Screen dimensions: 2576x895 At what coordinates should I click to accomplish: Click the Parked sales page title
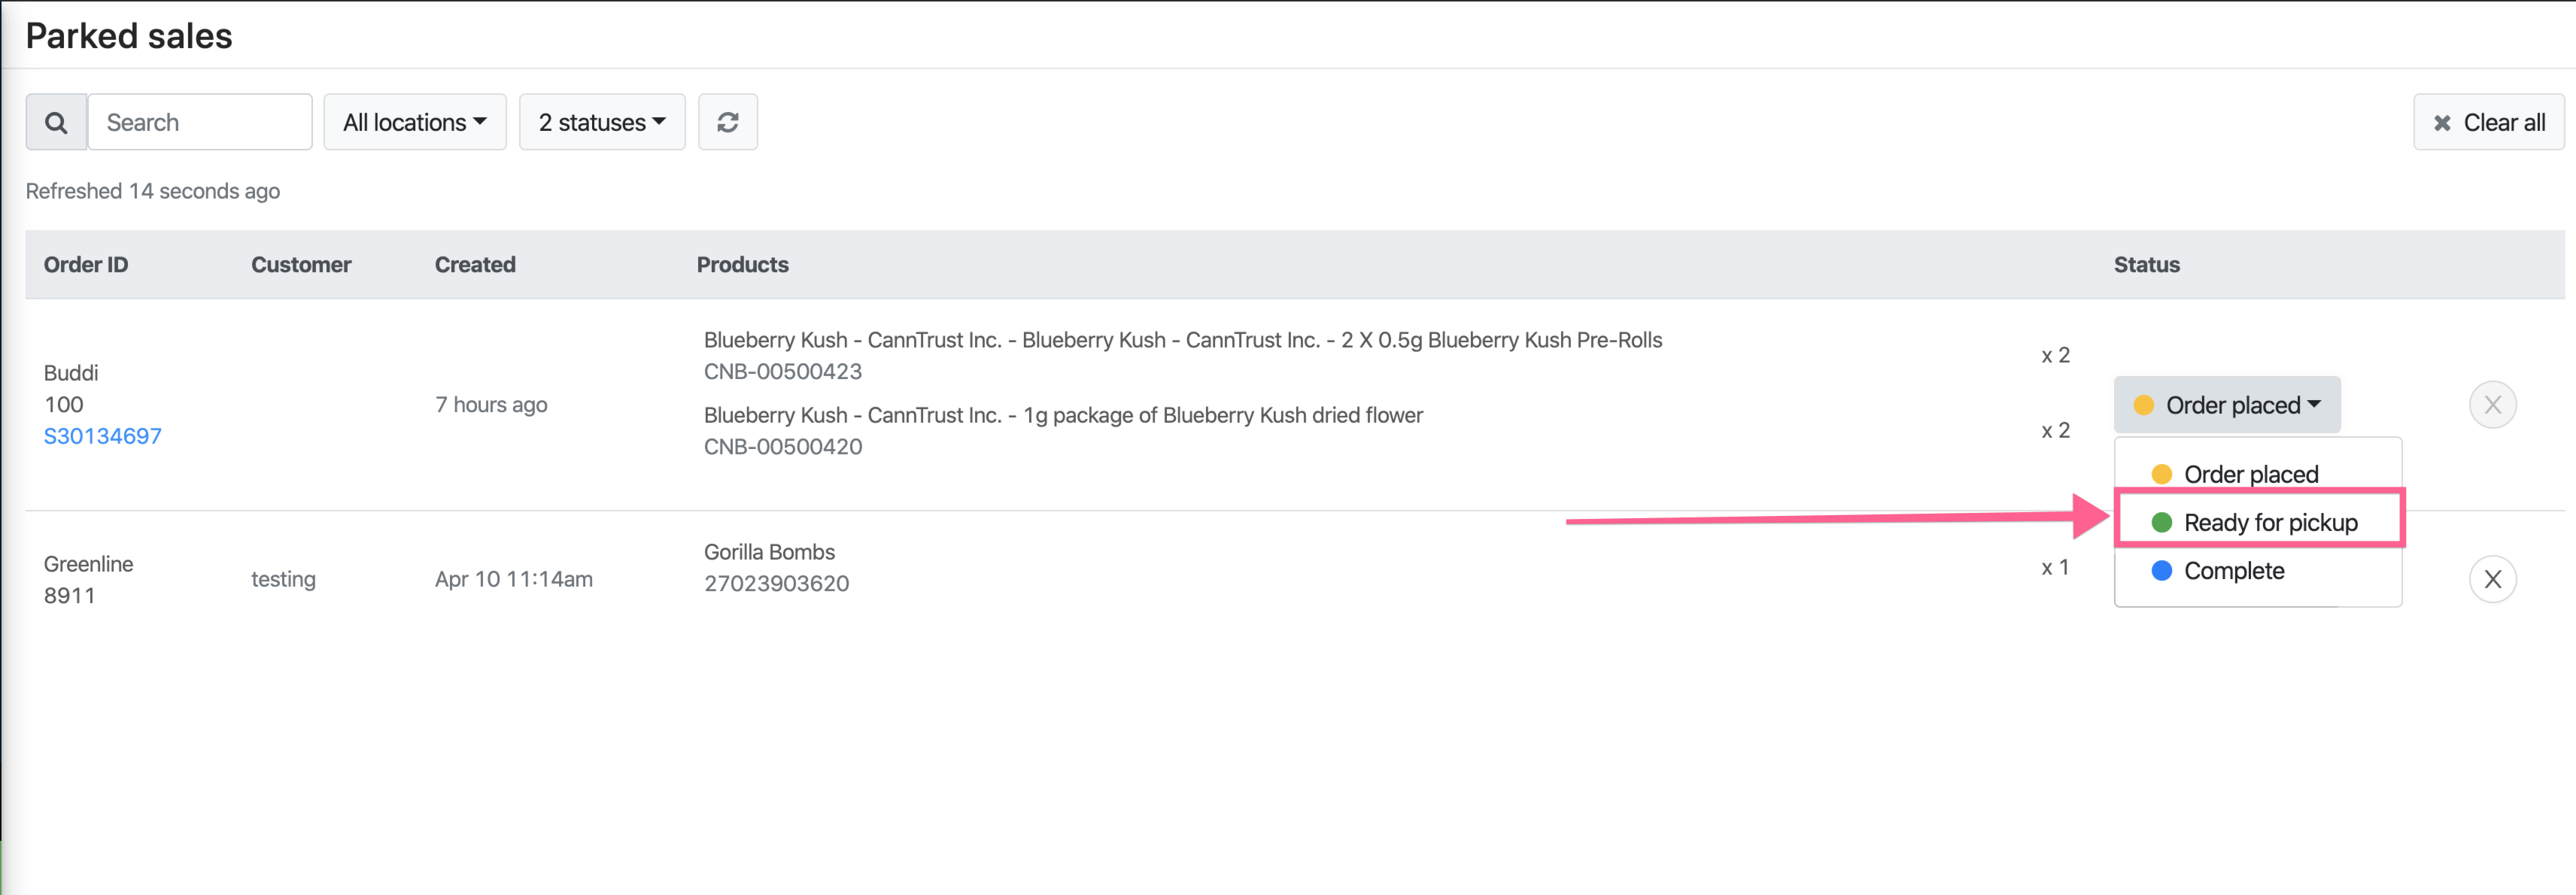[129, 36]
